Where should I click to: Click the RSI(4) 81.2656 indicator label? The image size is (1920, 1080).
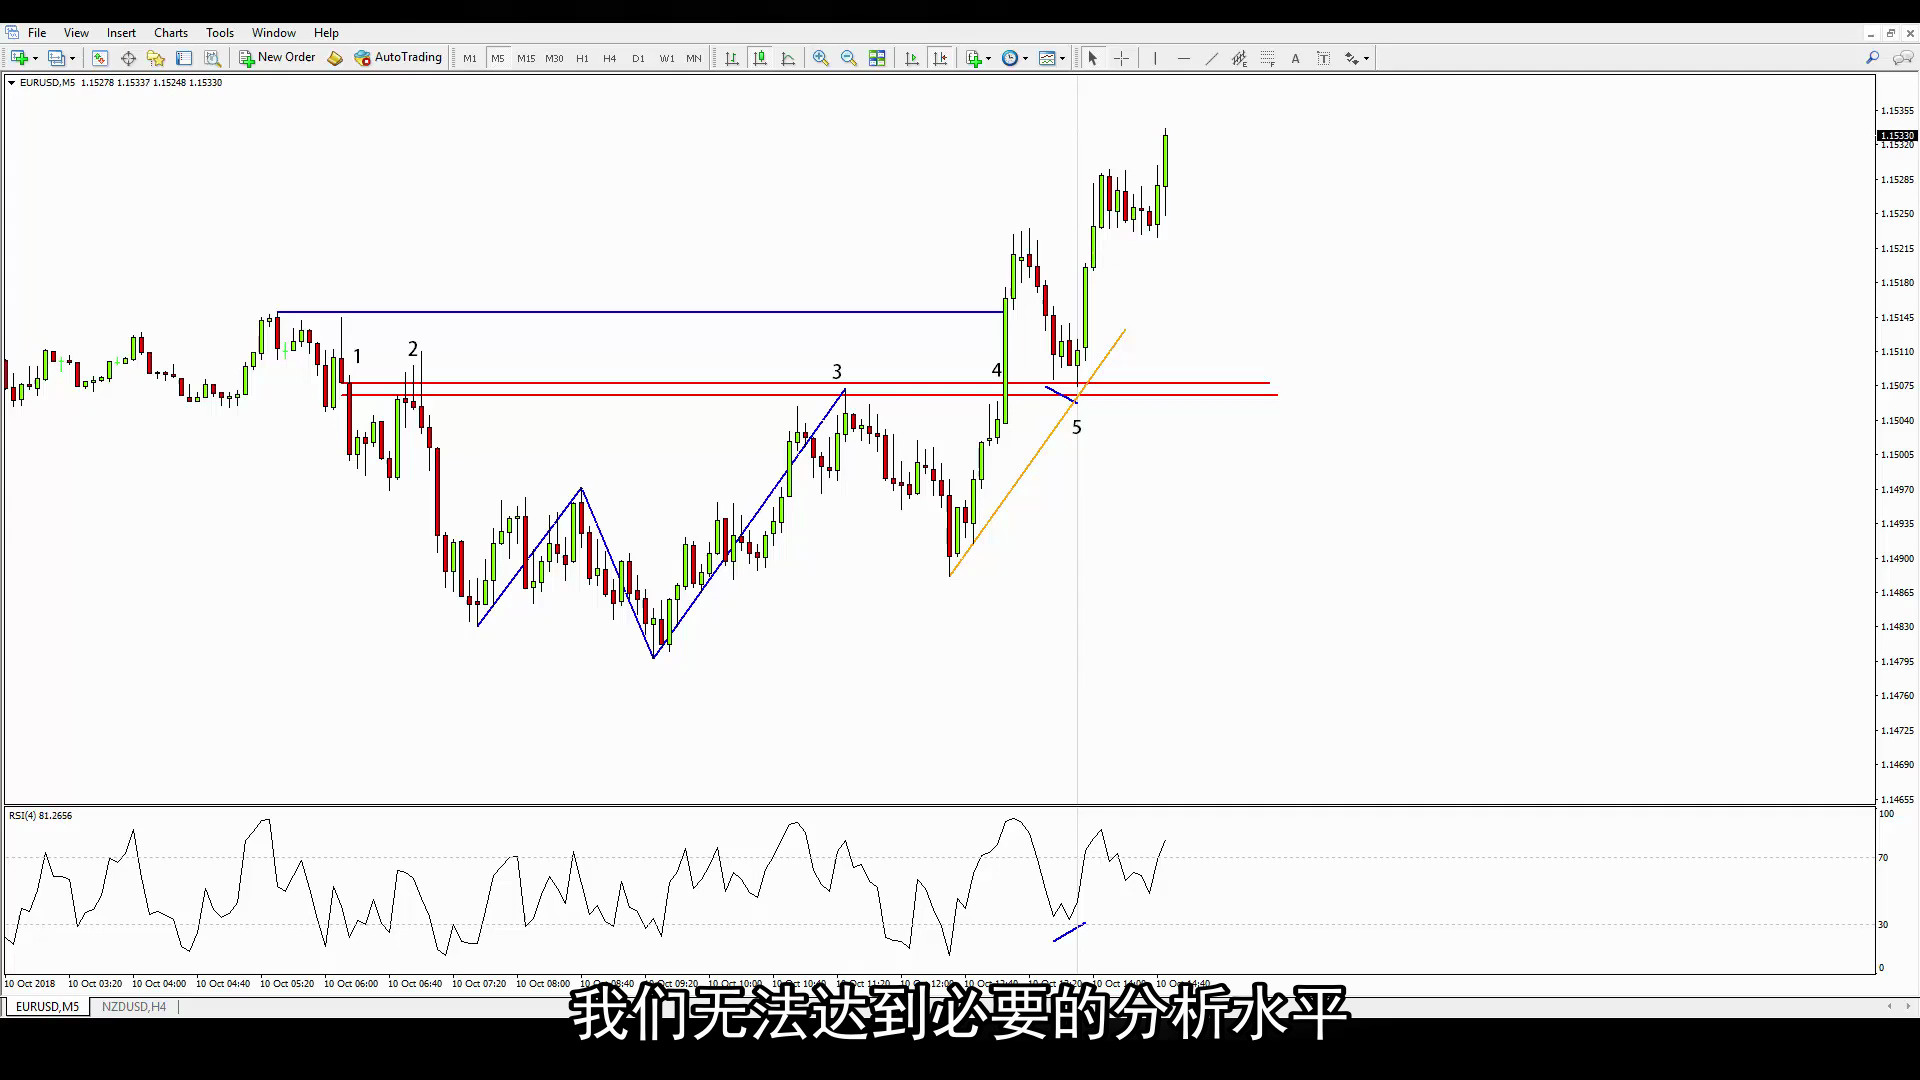click(41, 815)
